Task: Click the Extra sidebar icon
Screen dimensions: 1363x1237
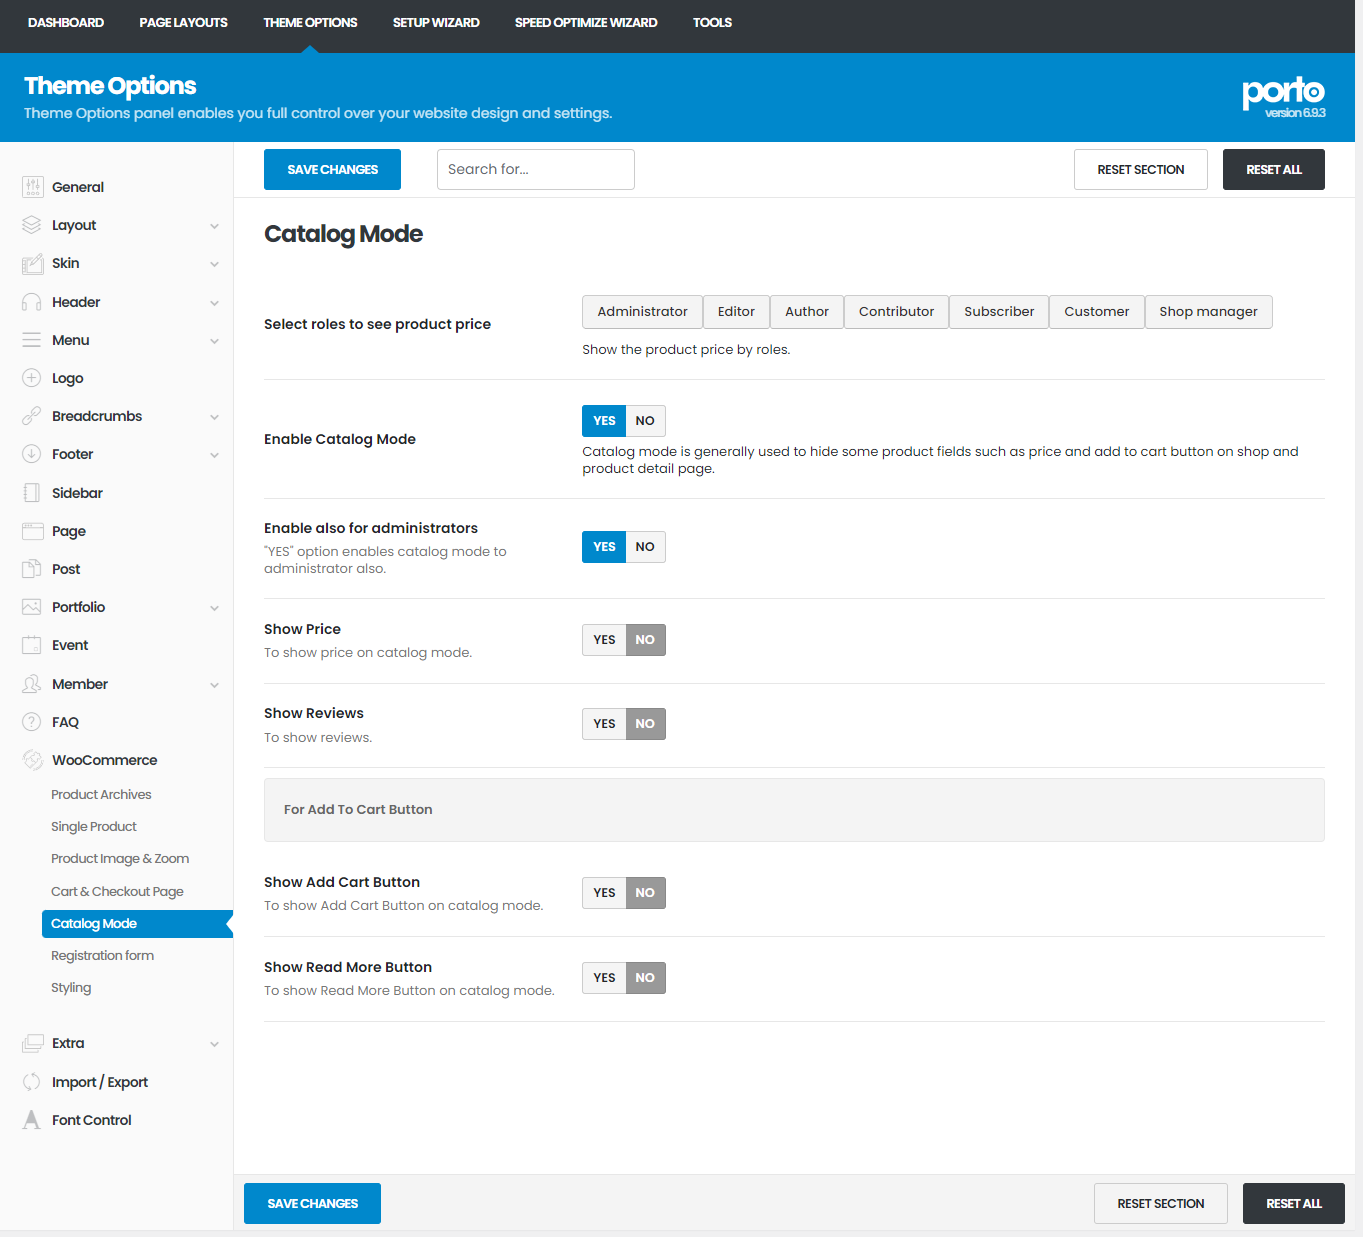Action: (x=32, y=1043)
